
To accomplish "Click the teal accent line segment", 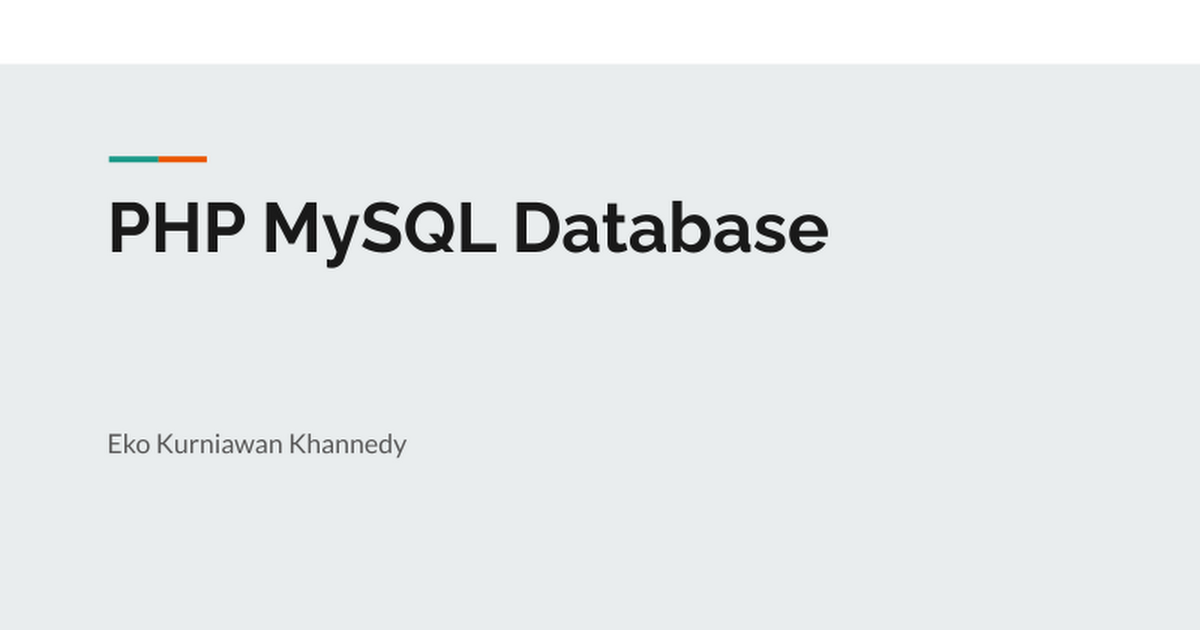I will (133, 159).
